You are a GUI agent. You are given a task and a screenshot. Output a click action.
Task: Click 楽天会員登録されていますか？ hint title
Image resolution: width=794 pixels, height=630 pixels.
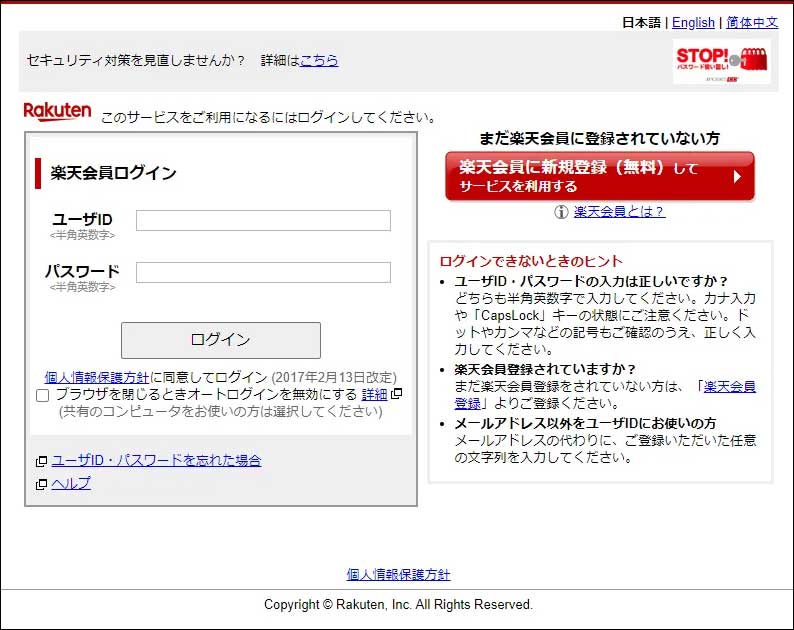pyautogui.click(x=545, y=369)
